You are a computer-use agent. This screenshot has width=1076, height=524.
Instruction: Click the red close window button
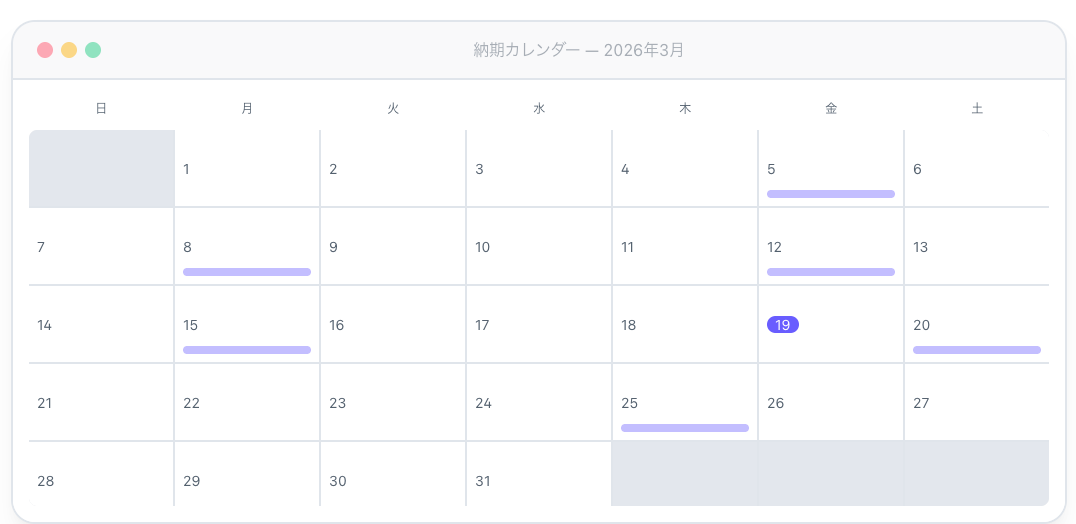pos(45,50)
